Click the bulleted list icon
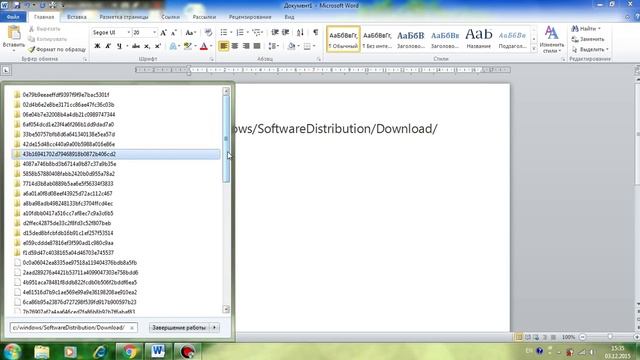Viewport: 640px width, 360px height. tap(224, 32)
